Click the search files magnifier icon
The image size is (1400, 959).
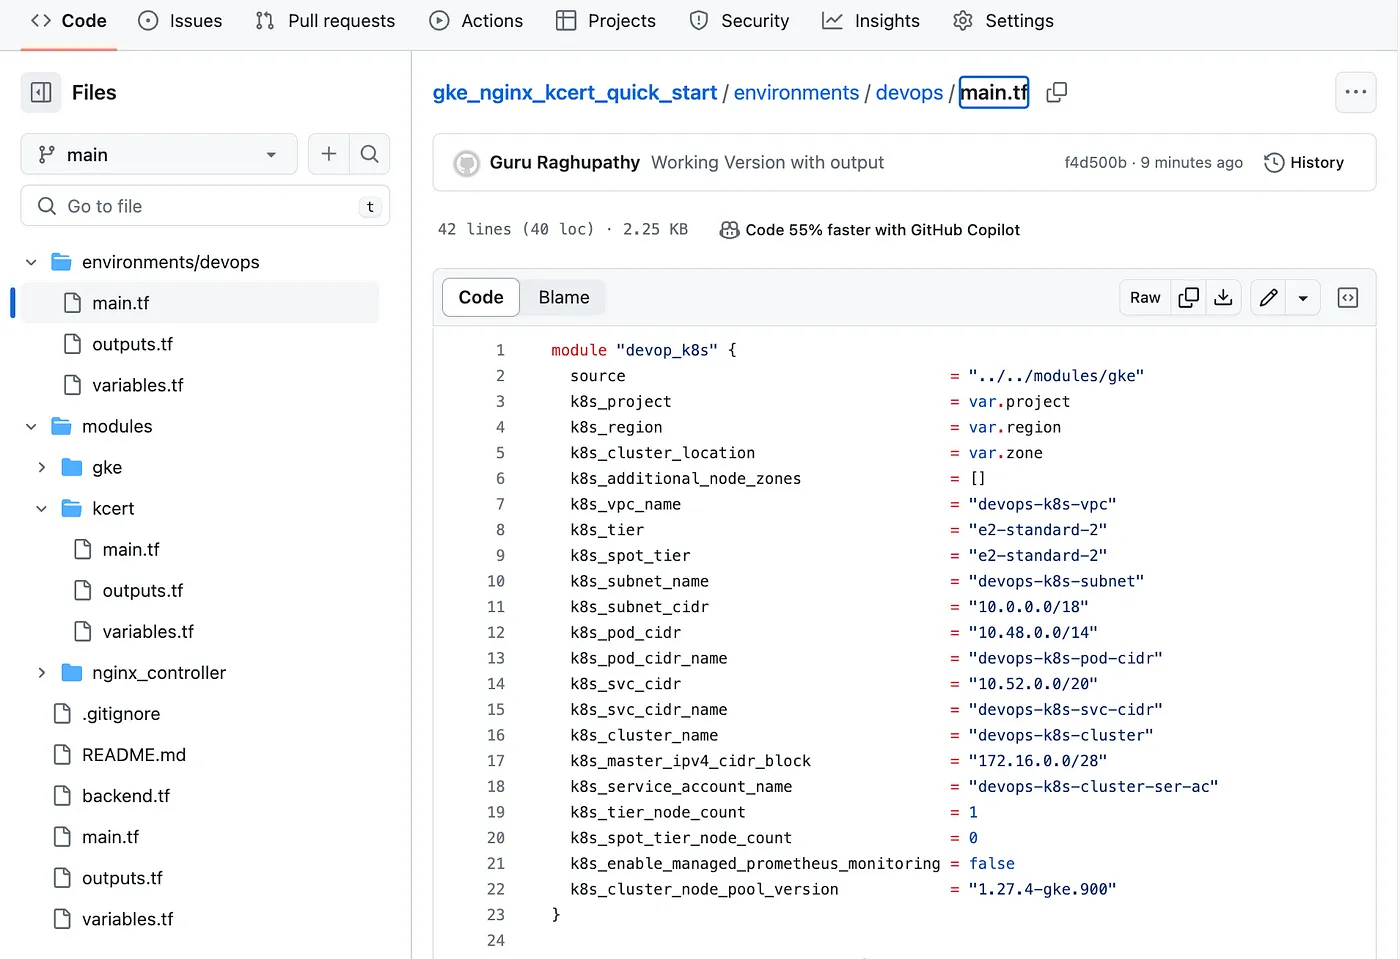click(369, 154)
